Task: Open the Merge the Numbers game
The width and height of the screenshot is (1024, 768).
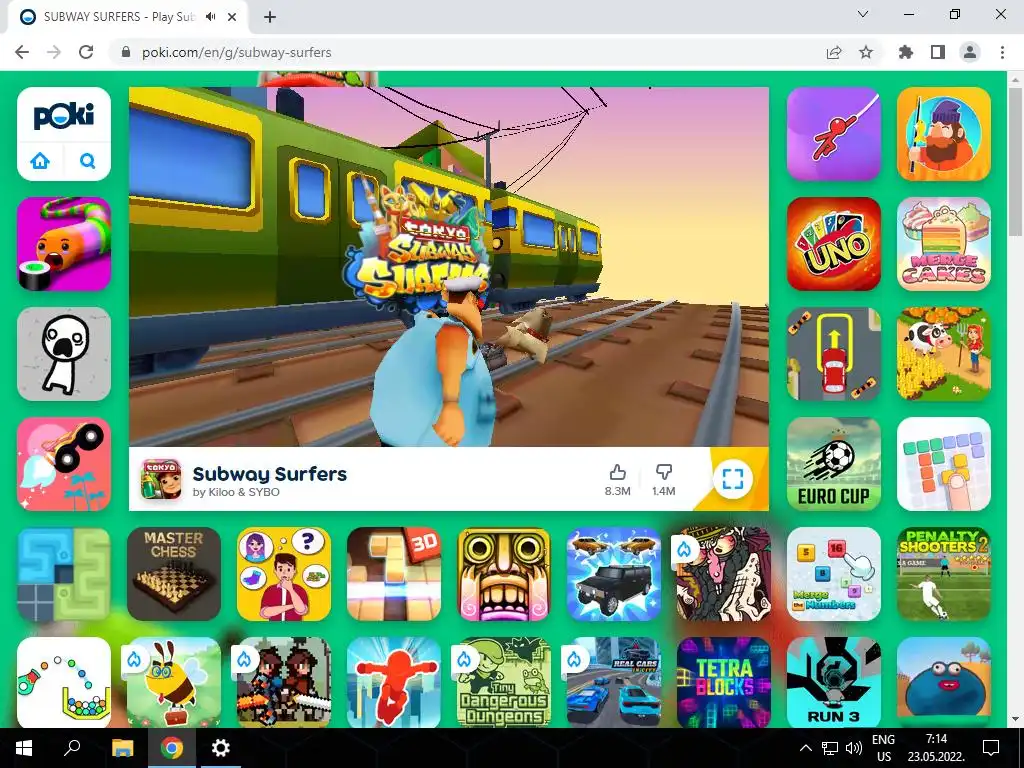Action: click(x=834, y=574)
